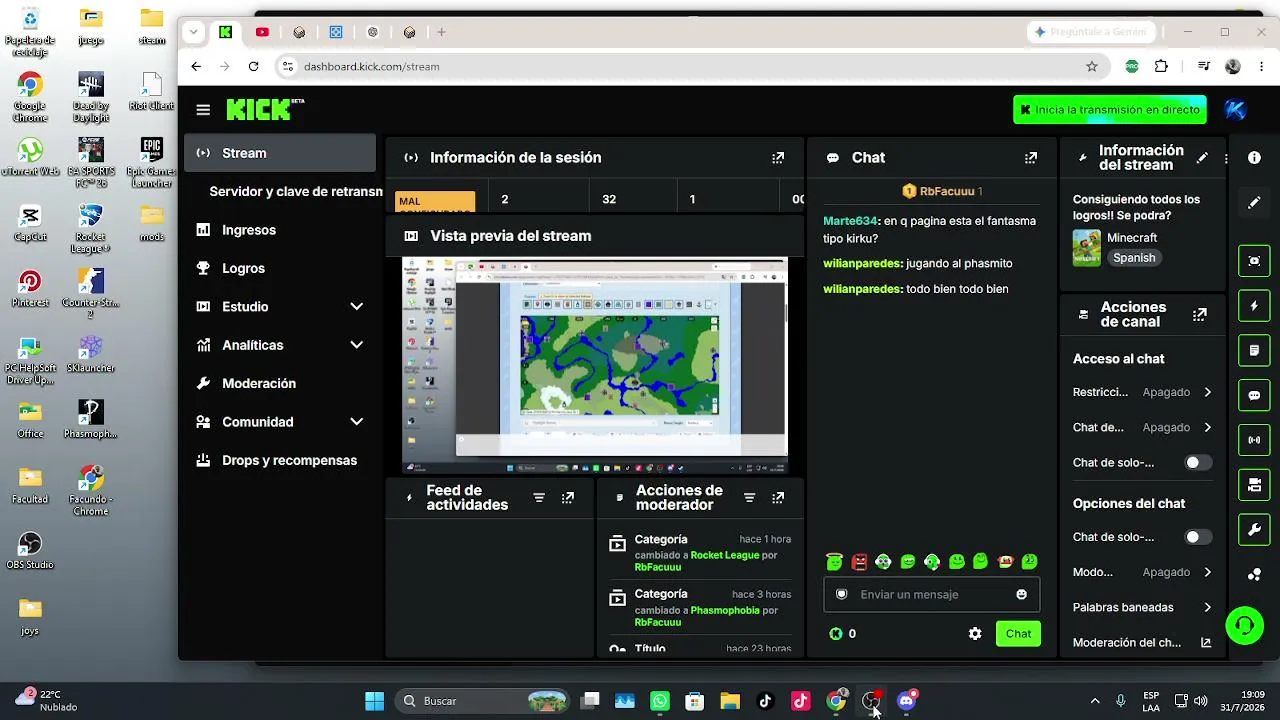Open the profile avatar in the Kick header
The width and height of the screenshot is (1280, 720).
[1236, 110]
